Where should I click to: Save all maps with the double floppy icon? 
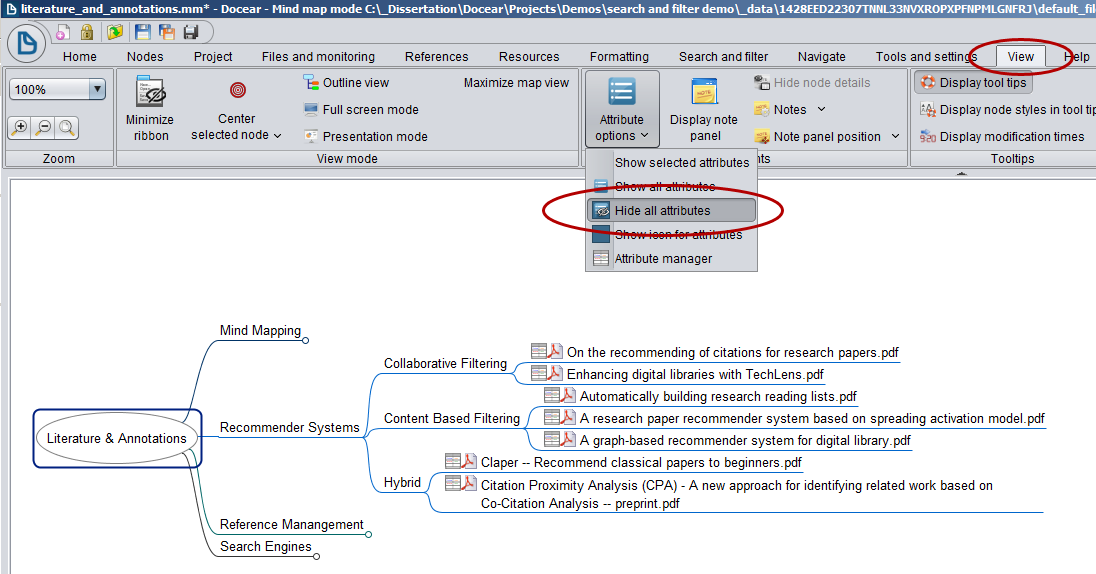click(167, 32)
